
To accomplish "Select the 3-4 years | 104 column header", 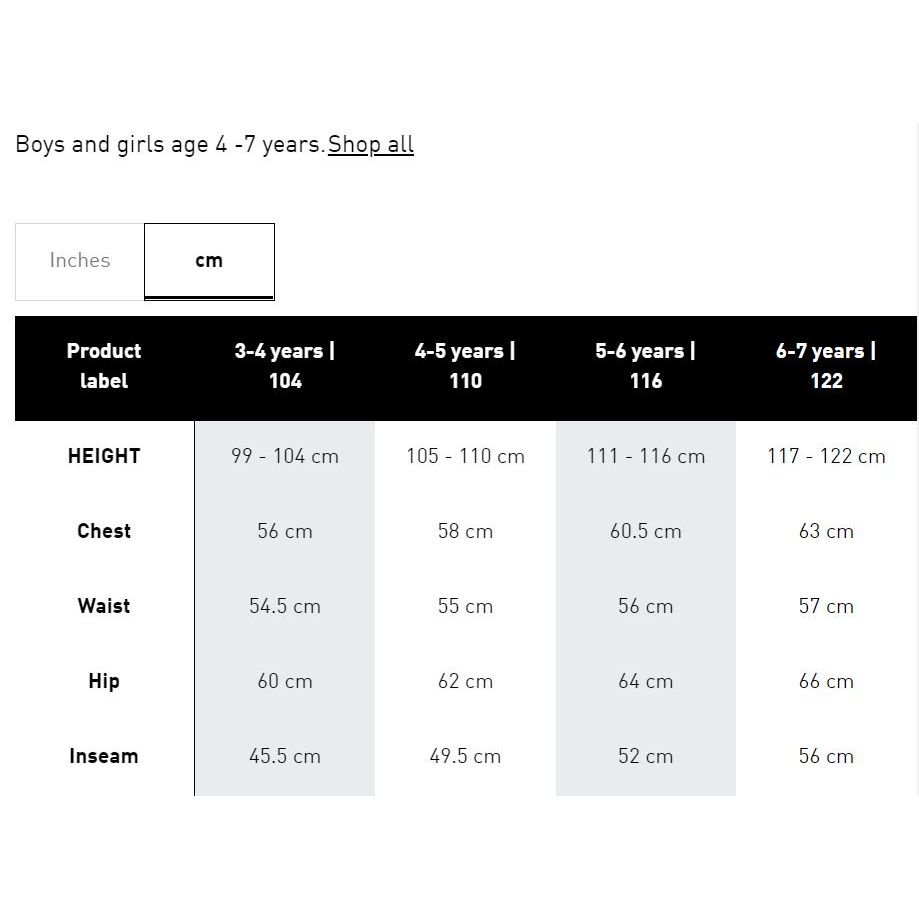I will 285,366.
